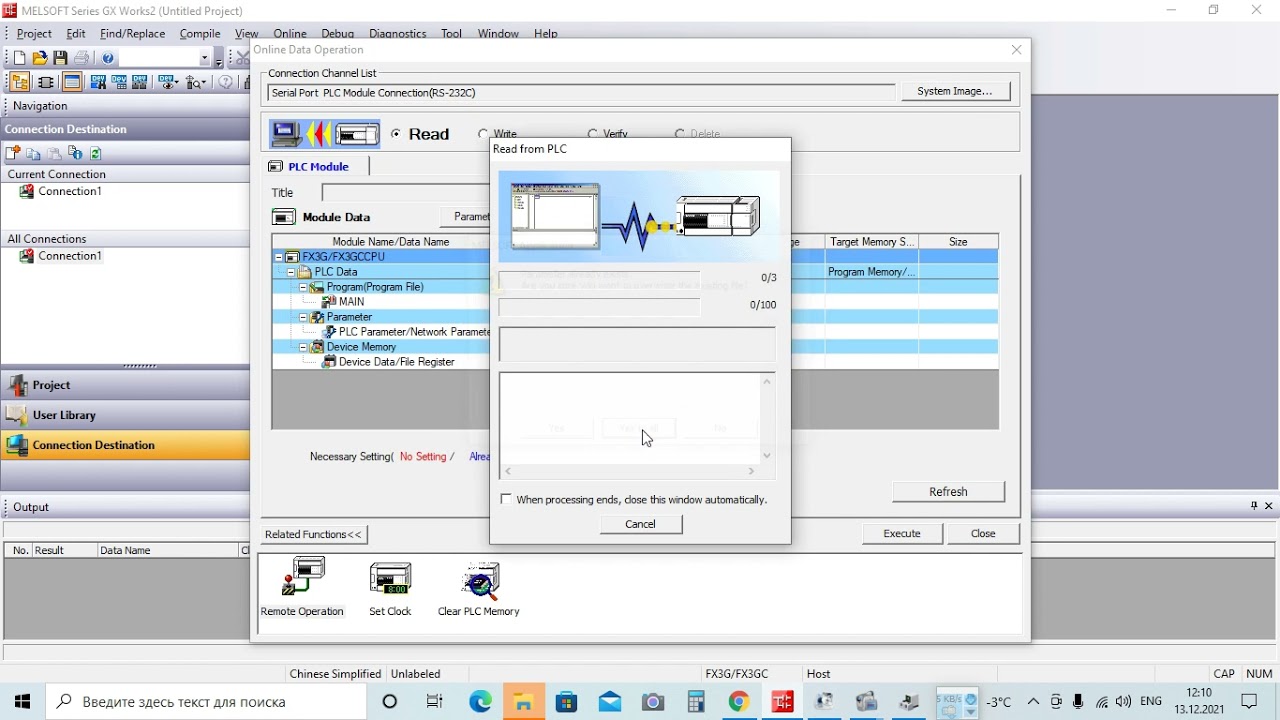Open the Edit menu
Viewport: 1280px width, 720px height.
[76, 34]
